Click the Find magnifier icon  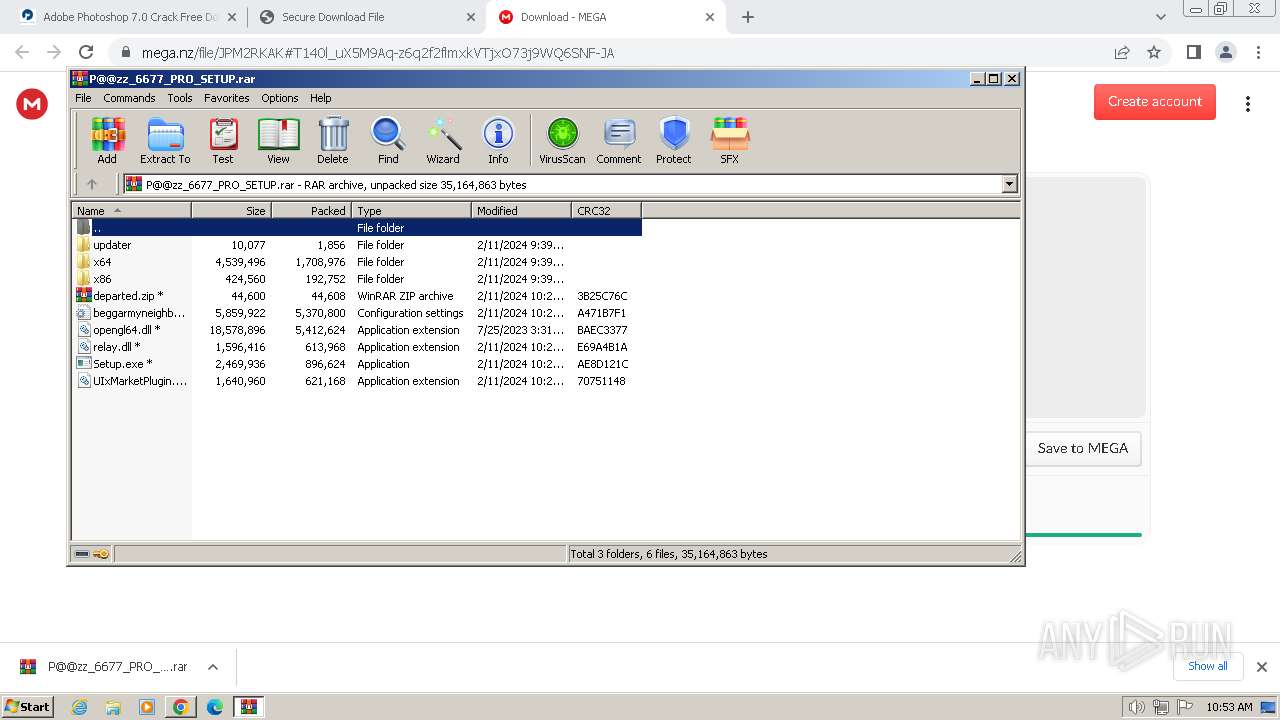(x=388, y=141)
